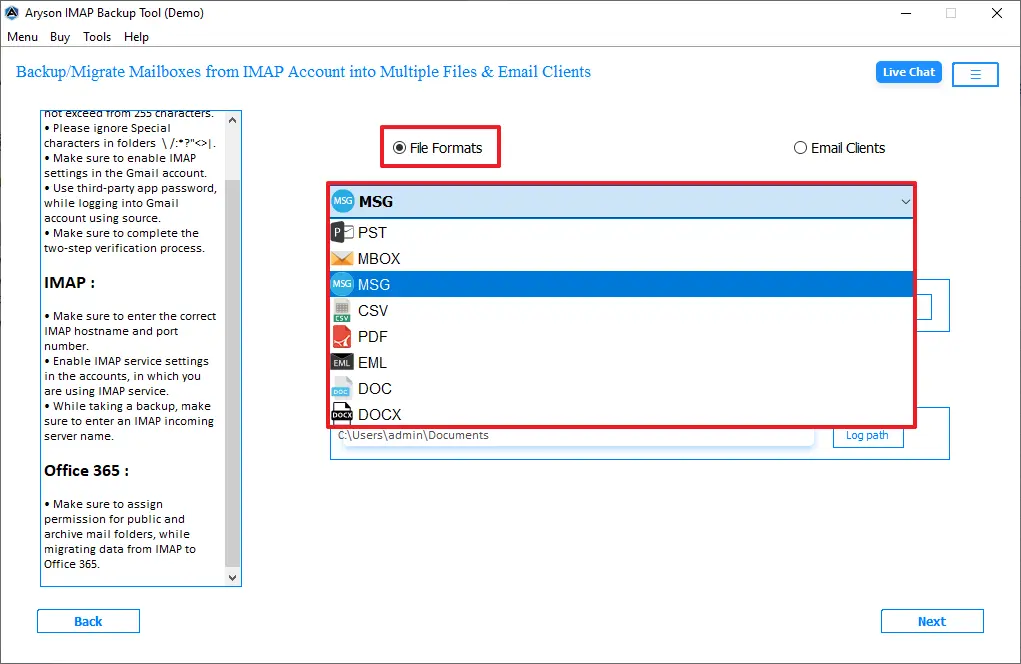Select the DOCX format icon

(341, 414)
